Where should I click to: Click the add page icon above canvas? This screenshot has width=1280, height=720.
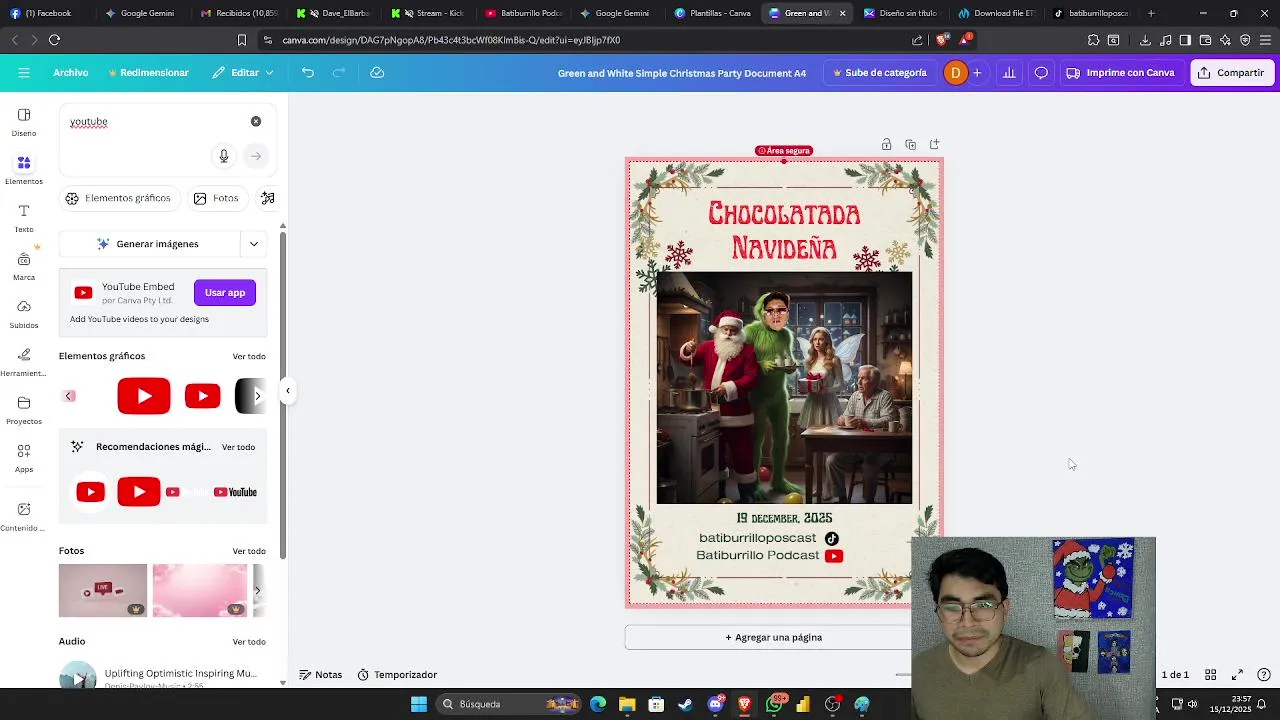click(934, 145)
